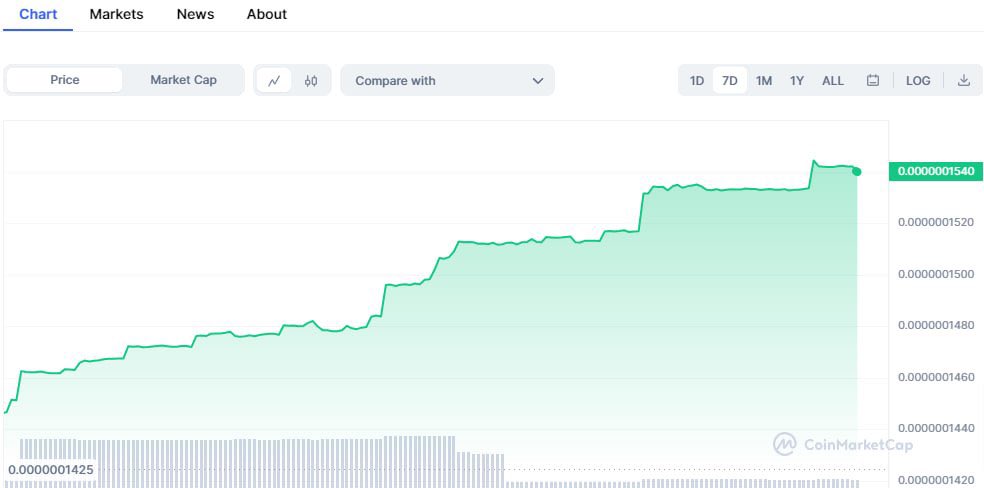
Task: Click the 0.0000001460 axis label
Action: pos(936,376)
